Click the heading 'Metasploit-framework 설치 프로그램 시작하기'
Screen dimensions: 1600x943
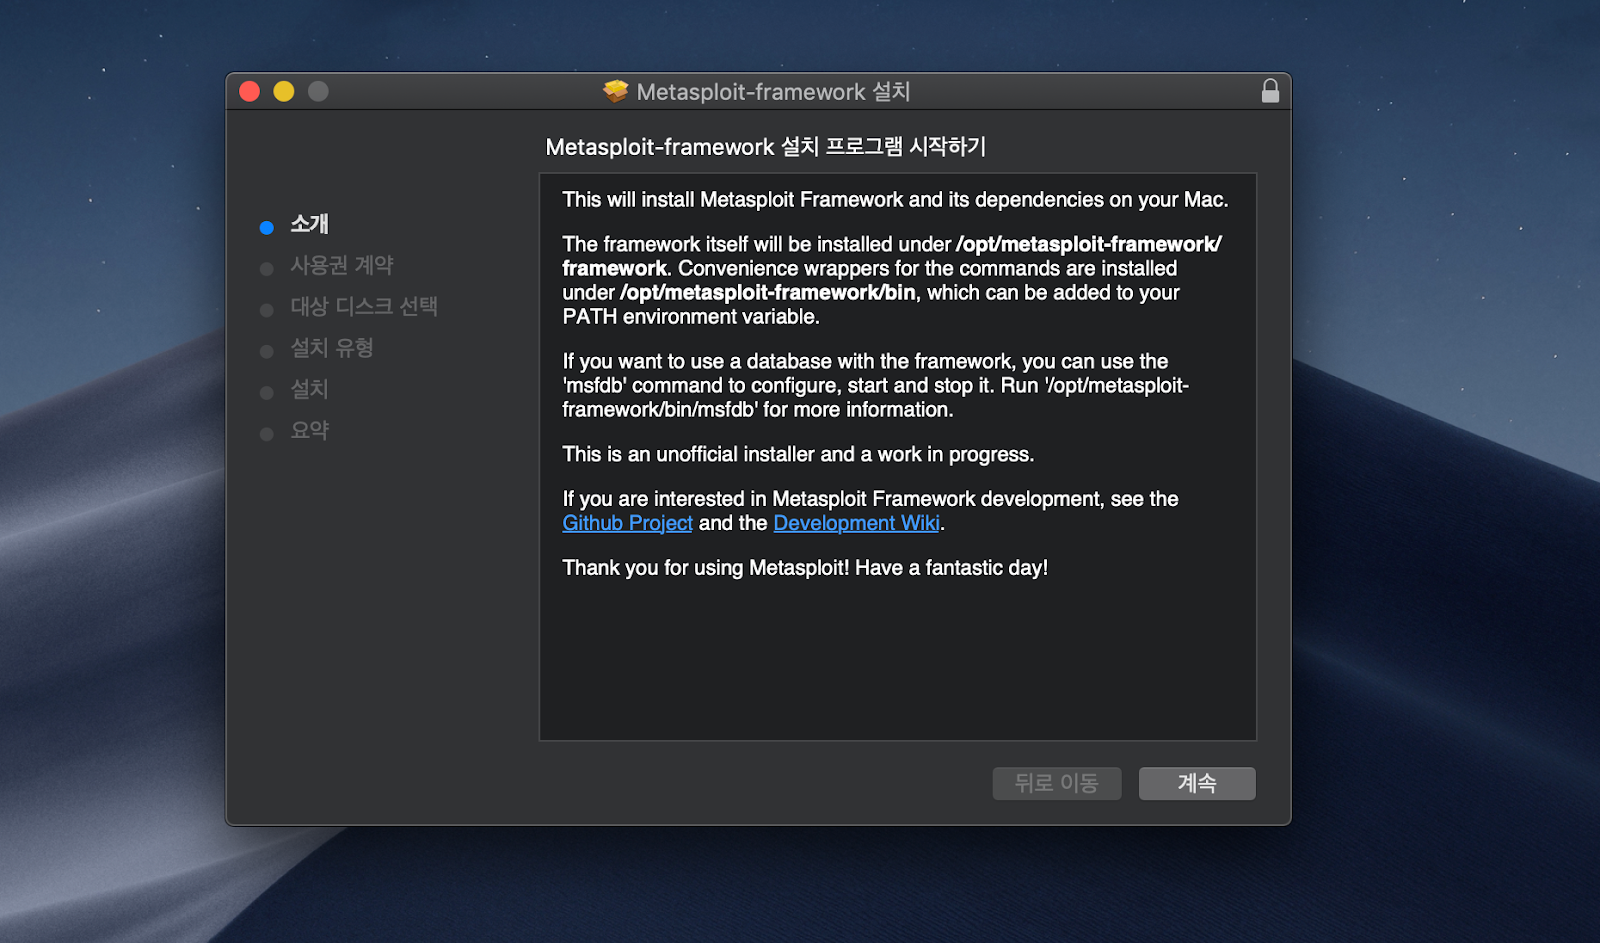tap(766, 147)
